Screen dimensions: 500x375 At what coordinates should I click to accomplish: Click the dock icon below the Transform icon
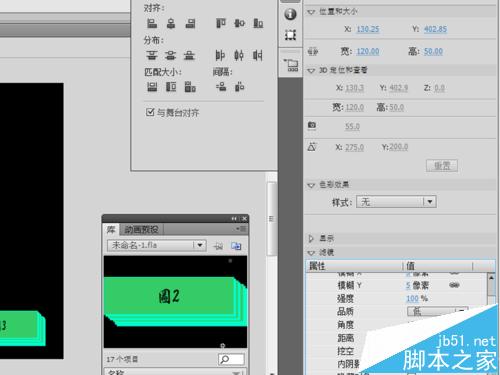click(x=291, y=65)
